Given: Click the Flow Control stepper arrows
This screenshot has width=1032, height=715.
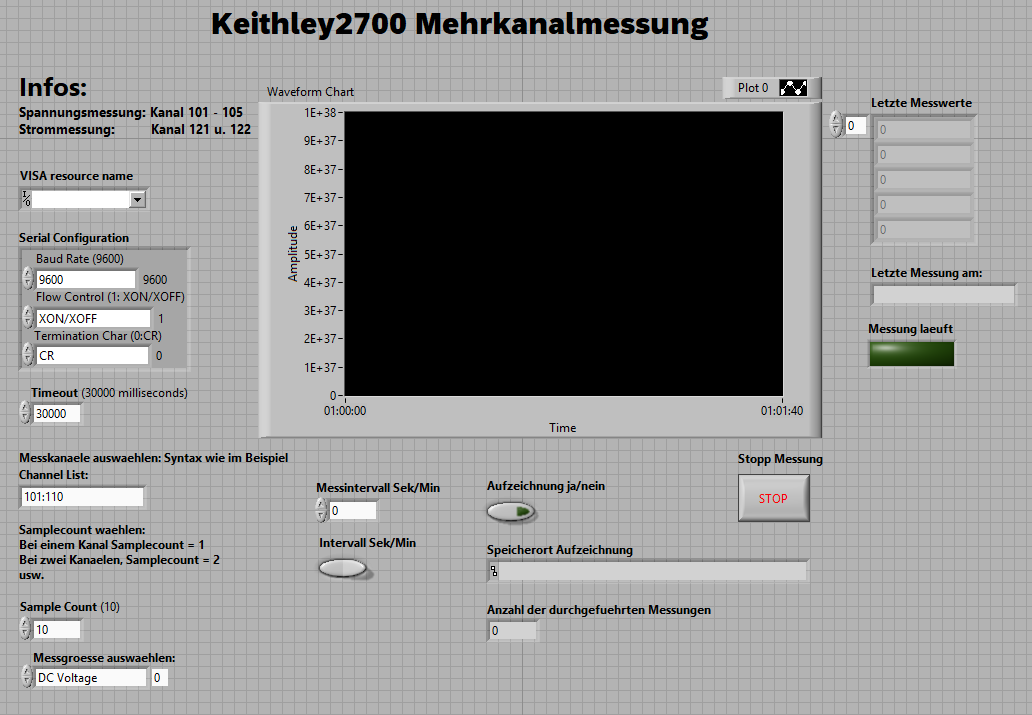Looking at the screenshot, I should pos(28,317).
